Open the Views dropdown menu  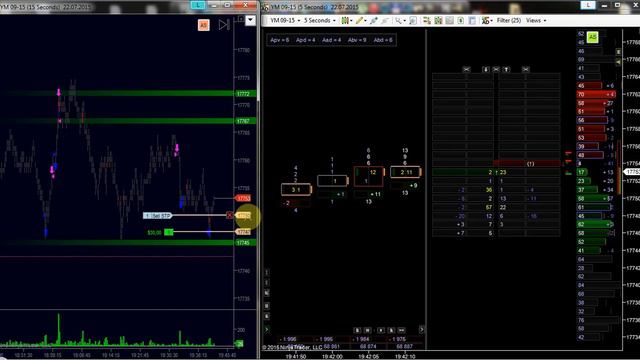(x=536, y=20)
